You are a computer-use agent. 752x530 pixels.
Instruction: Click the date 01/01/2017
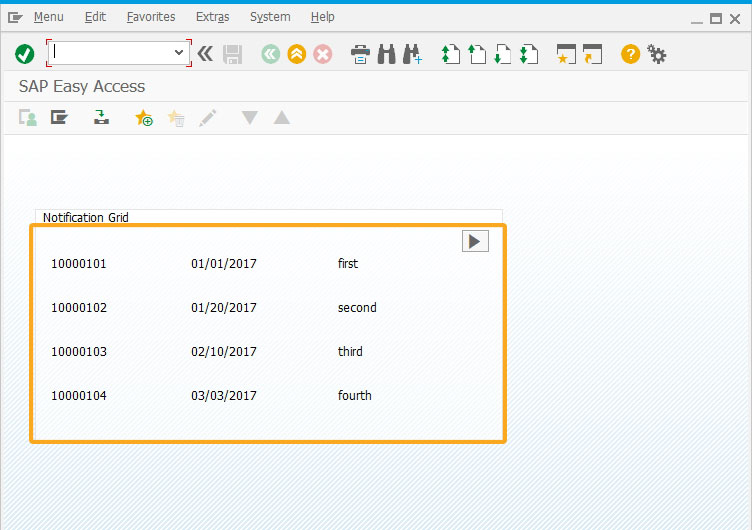pos(223,263)
